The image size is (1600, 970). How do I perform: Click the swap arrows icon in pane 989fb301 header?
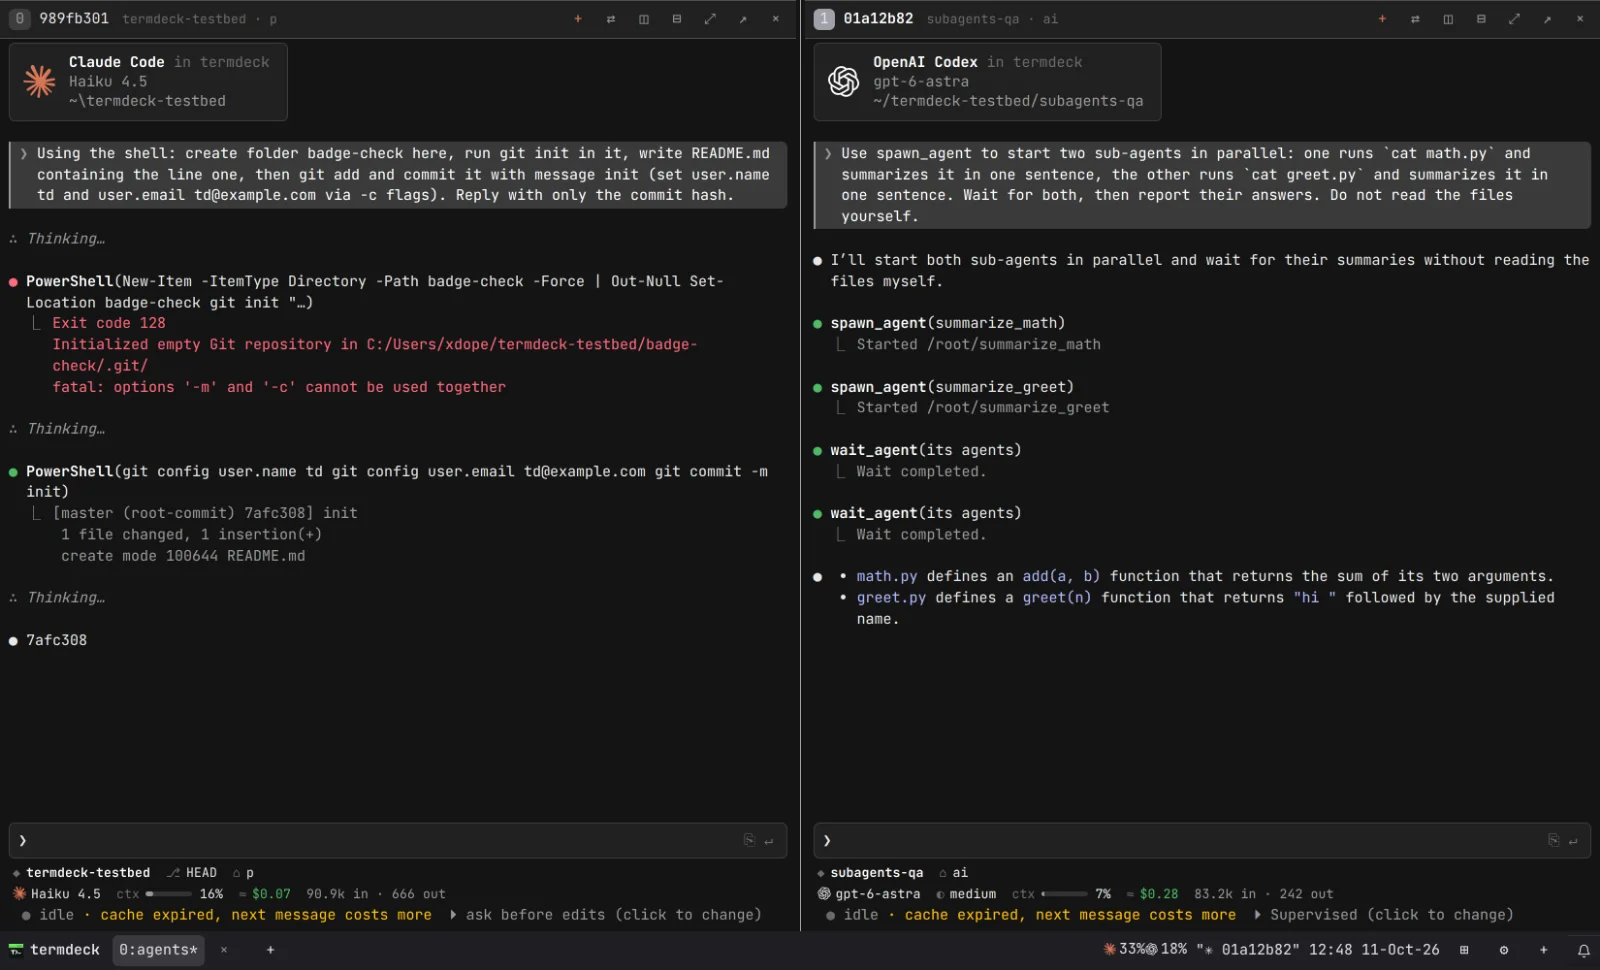pyautogui.click(x=610, y=19)
